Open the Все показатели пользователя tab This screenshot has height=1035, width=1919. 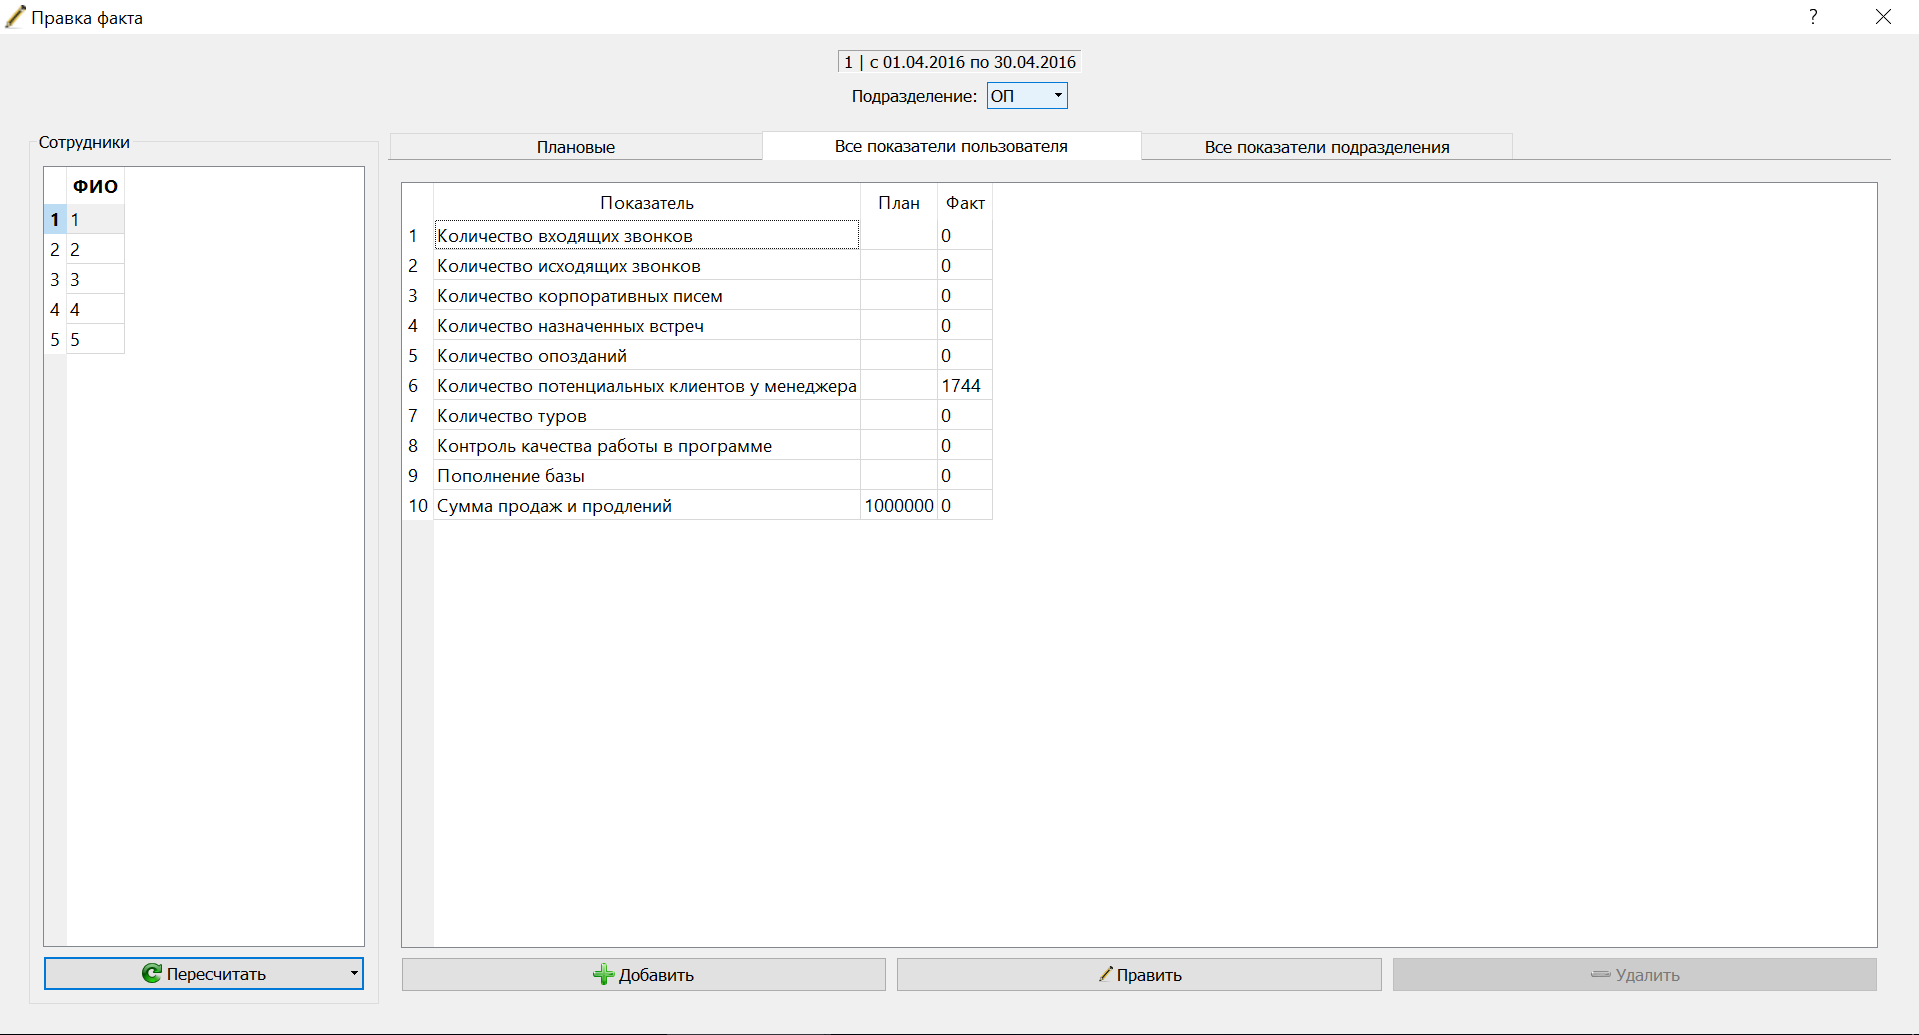[x=951, y=146]
